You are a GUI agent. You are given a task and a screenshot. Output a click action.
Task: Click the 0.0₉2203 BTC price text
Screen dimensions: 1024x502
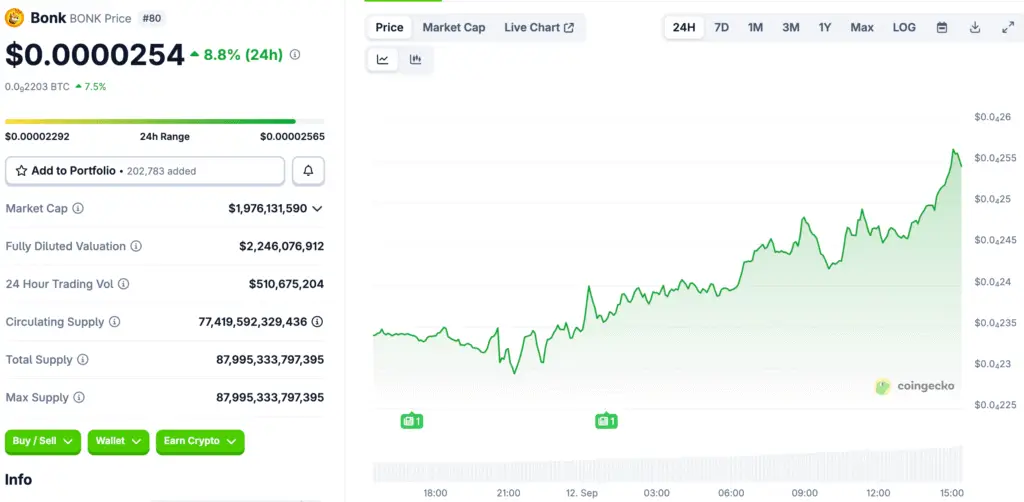point(37,86)
